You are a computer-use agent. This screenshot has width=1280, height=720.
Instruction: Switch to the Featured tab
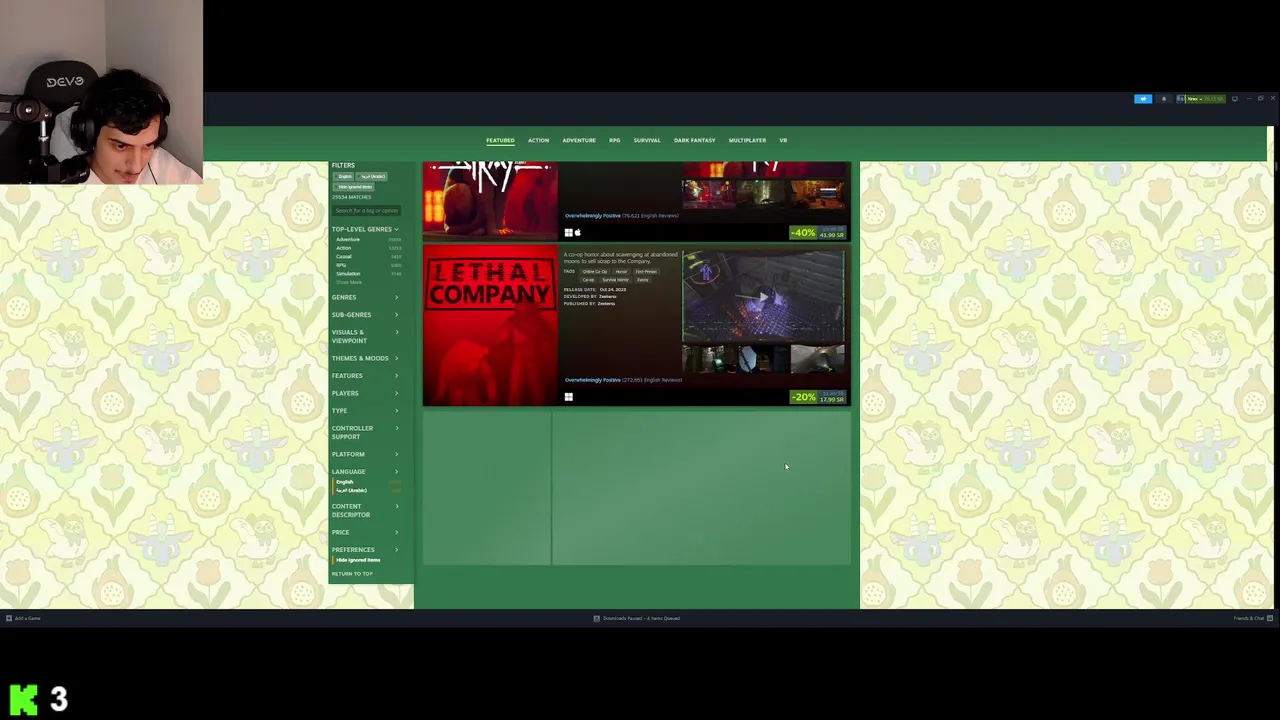(500, 140)
